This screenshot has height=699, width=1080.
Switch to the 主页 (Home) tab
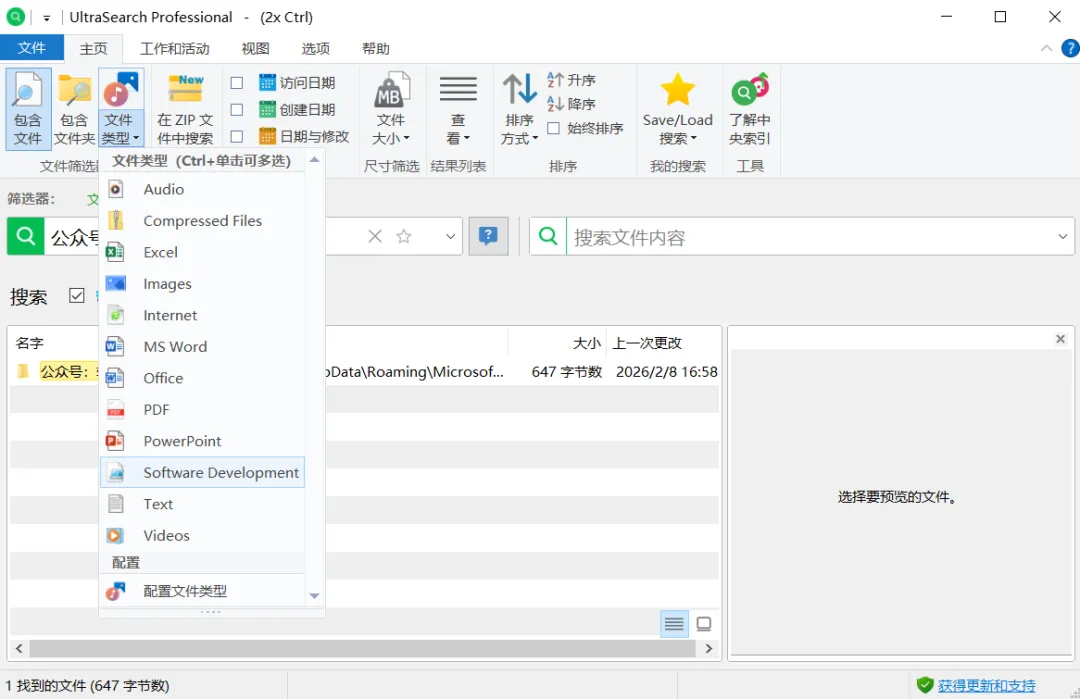94,48
